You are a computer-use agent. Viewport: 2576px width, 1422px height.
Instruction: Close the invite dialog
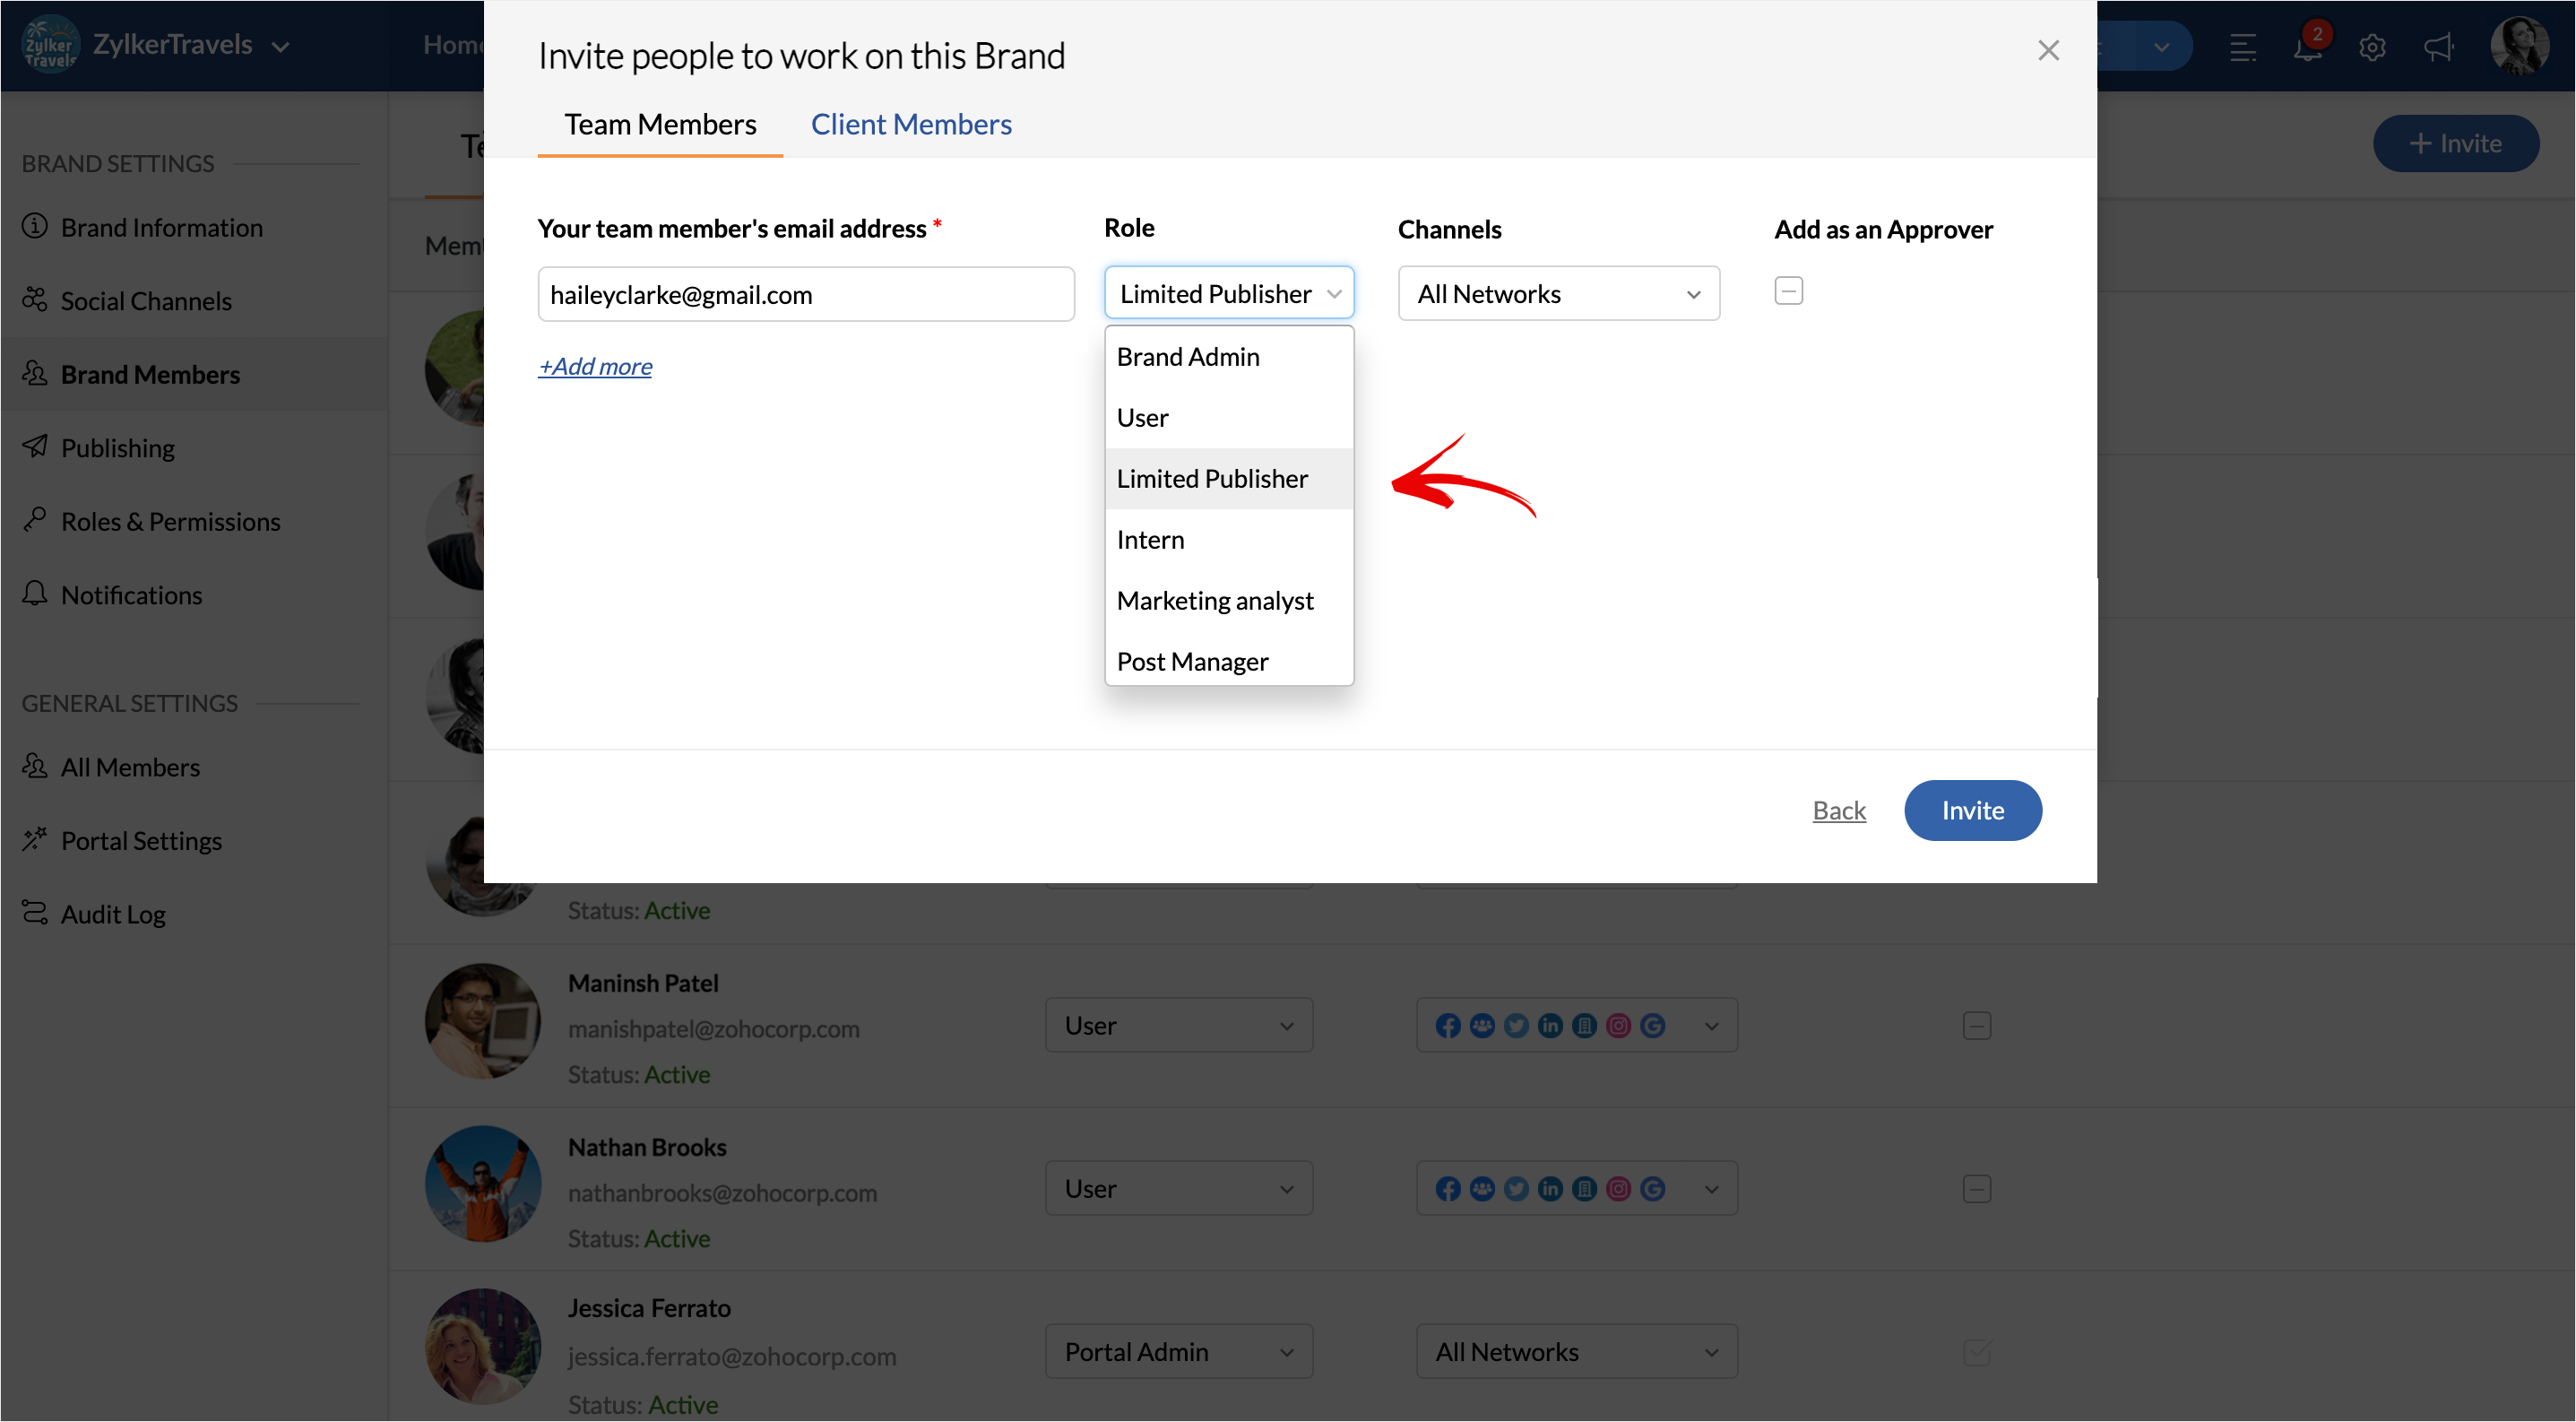coord(2048,50)
